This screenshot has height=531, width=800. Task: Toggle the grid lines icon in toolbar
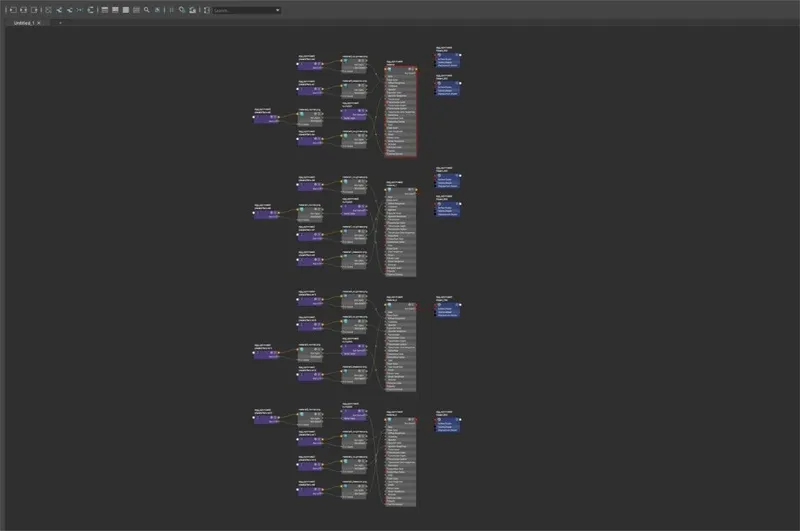click(171, 10)
